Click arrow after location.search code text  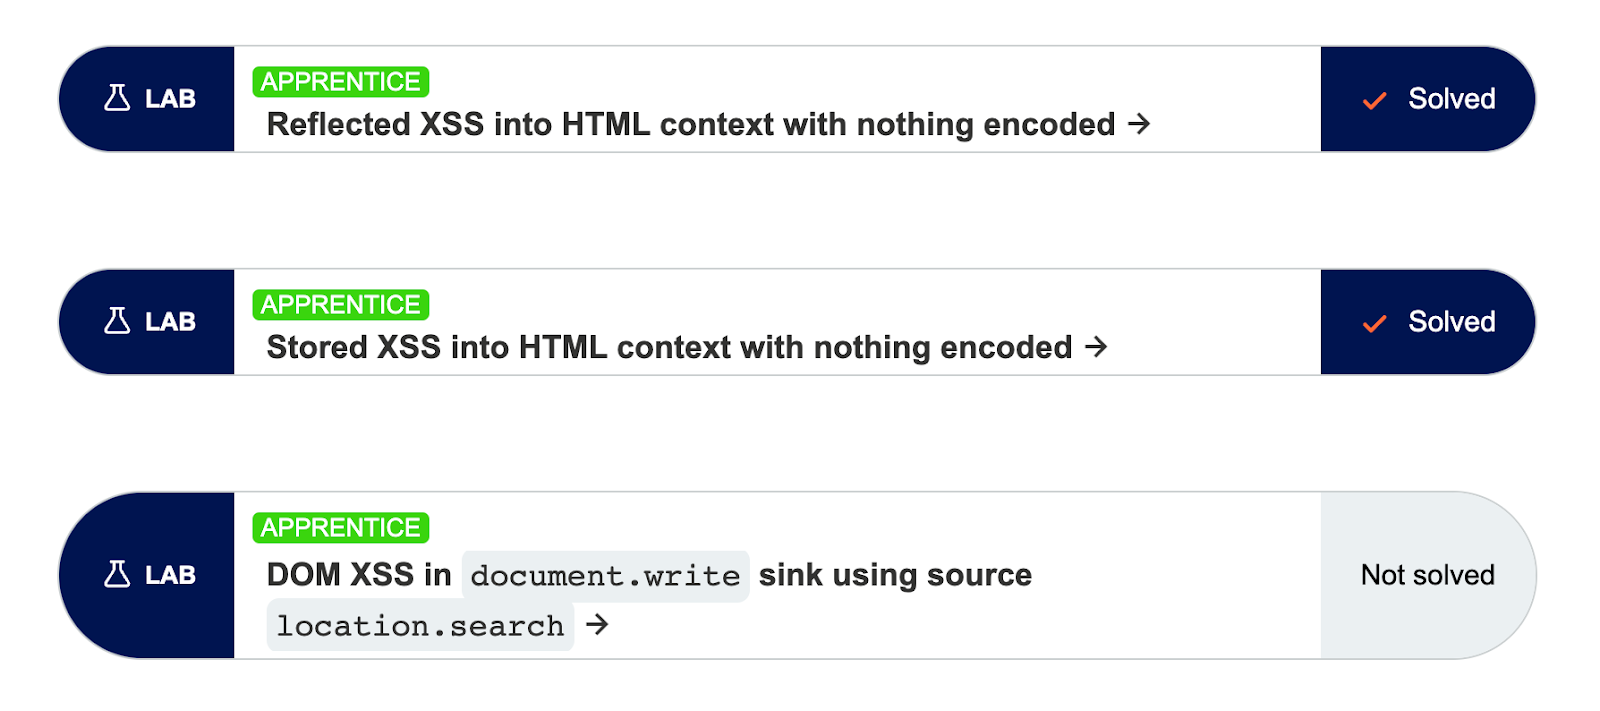(x=597, y=625)
